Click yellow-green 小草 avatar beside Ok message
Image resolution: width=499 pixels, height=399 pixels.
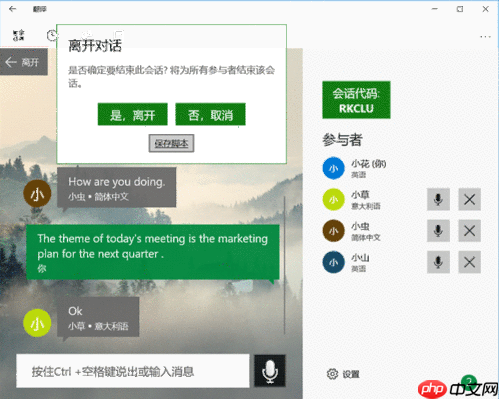[37, 323]
